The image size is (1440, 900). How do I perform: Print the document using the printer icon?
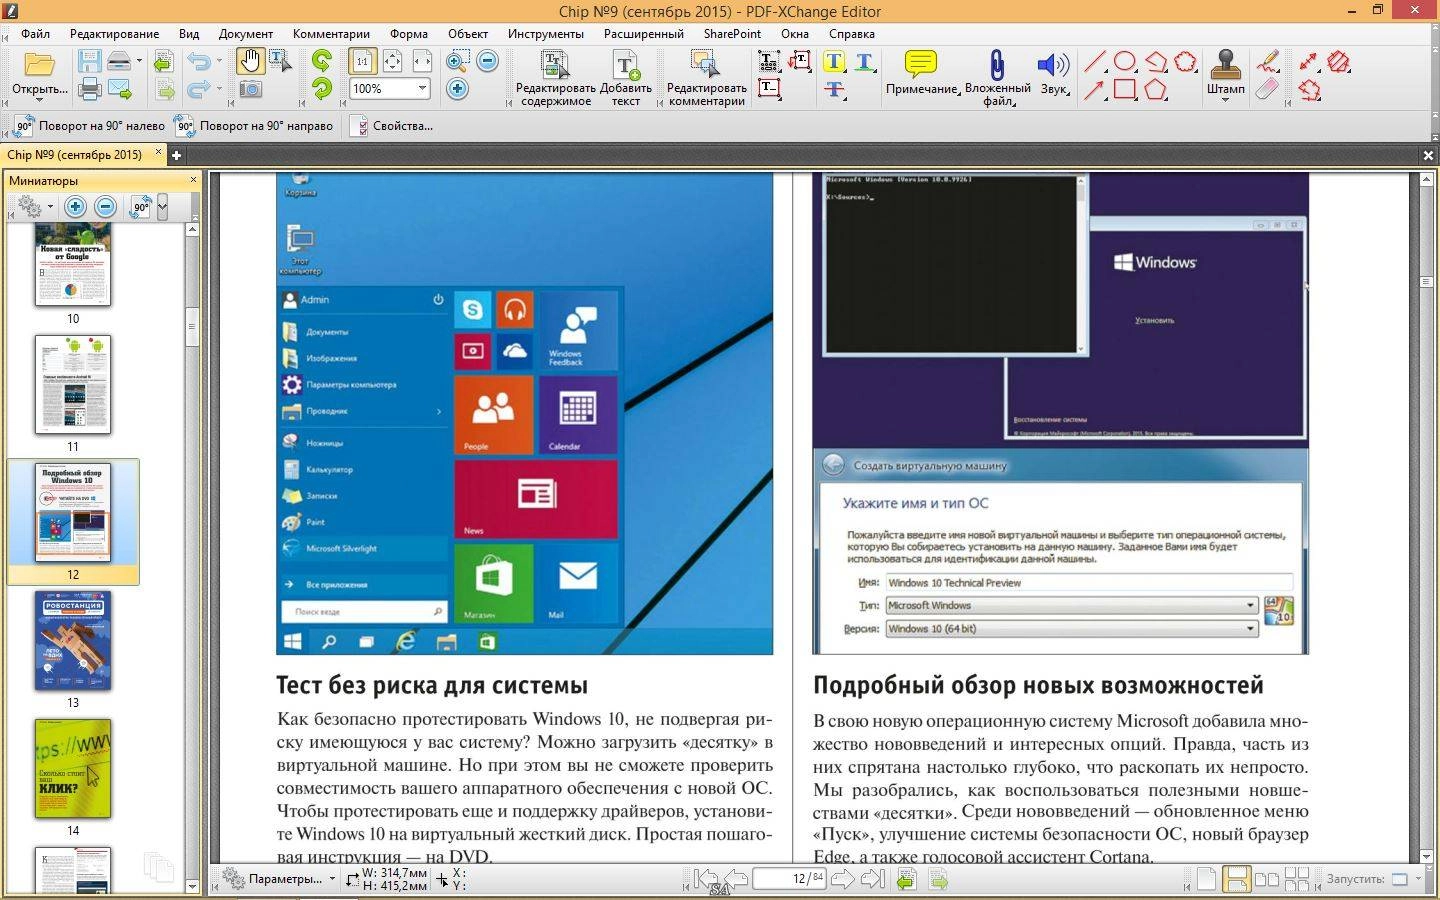pos(90,89)
